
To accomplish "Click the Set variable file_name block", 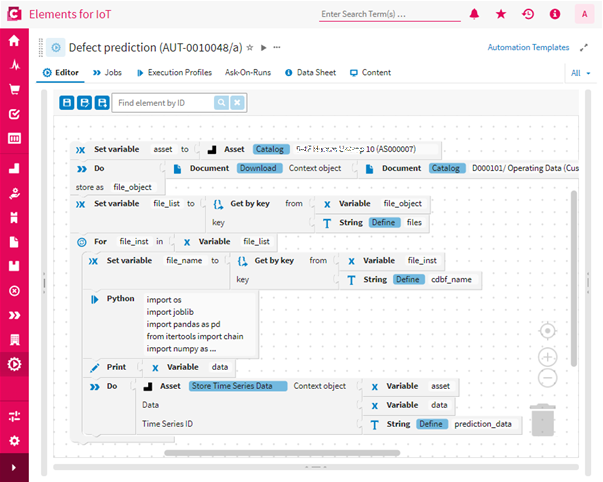I will pyautogui.click(x=129, y=260).
